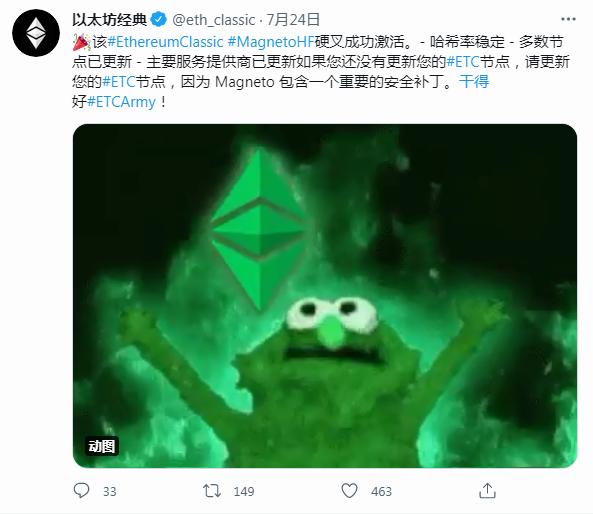This screenshot has height=514, width=593.
Task: Click the 463 likes count
Action: pos(382,491)
